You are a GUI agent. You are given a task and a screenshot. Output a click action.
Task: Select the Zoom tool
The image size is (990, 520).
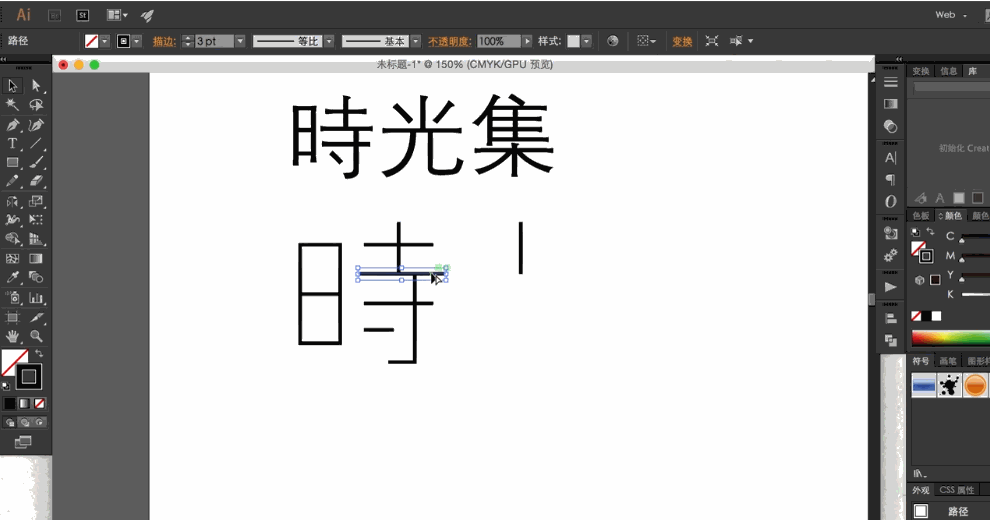tap(36, 336)
